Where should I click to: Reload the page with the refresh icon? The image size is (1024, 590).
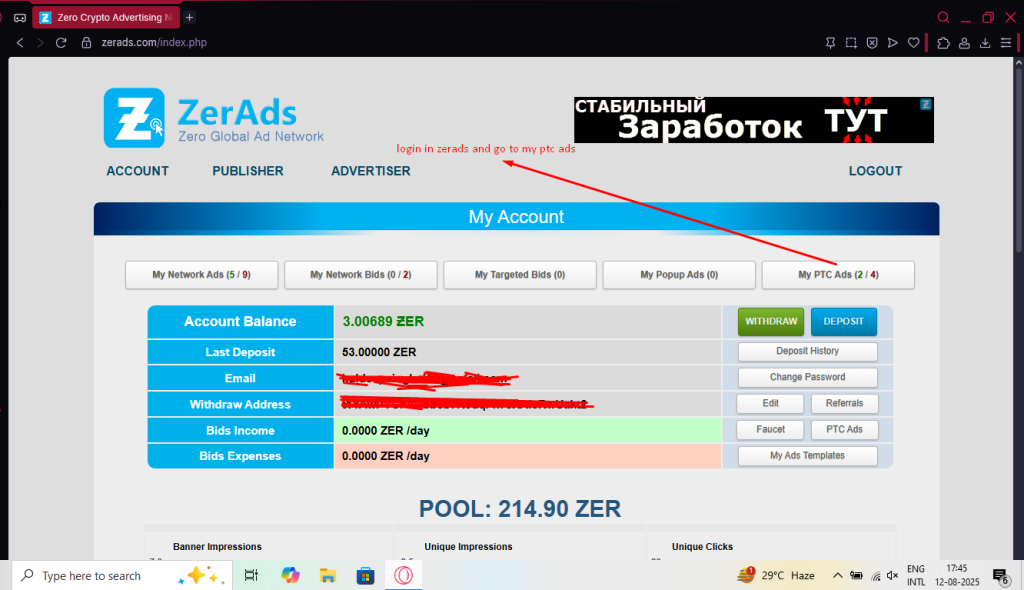coord(61,43)
